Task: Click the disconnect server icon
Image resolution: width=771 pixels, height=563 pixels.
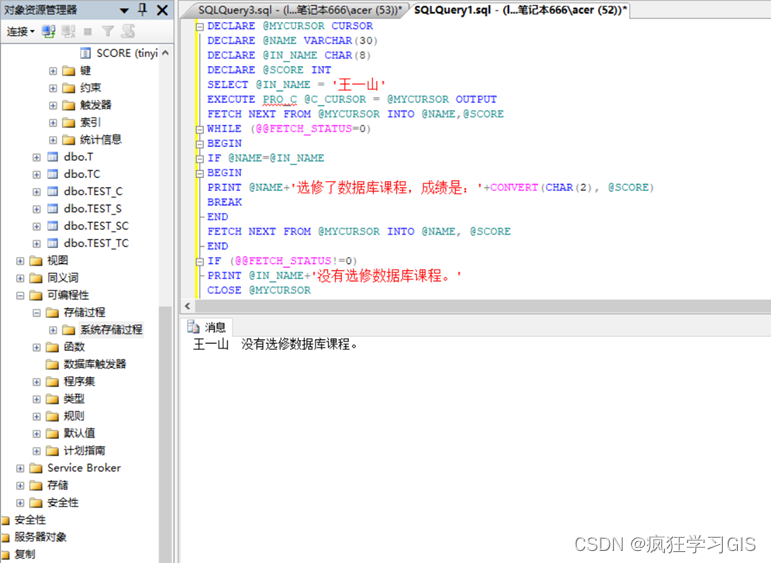Action: (x=68, y=31)
